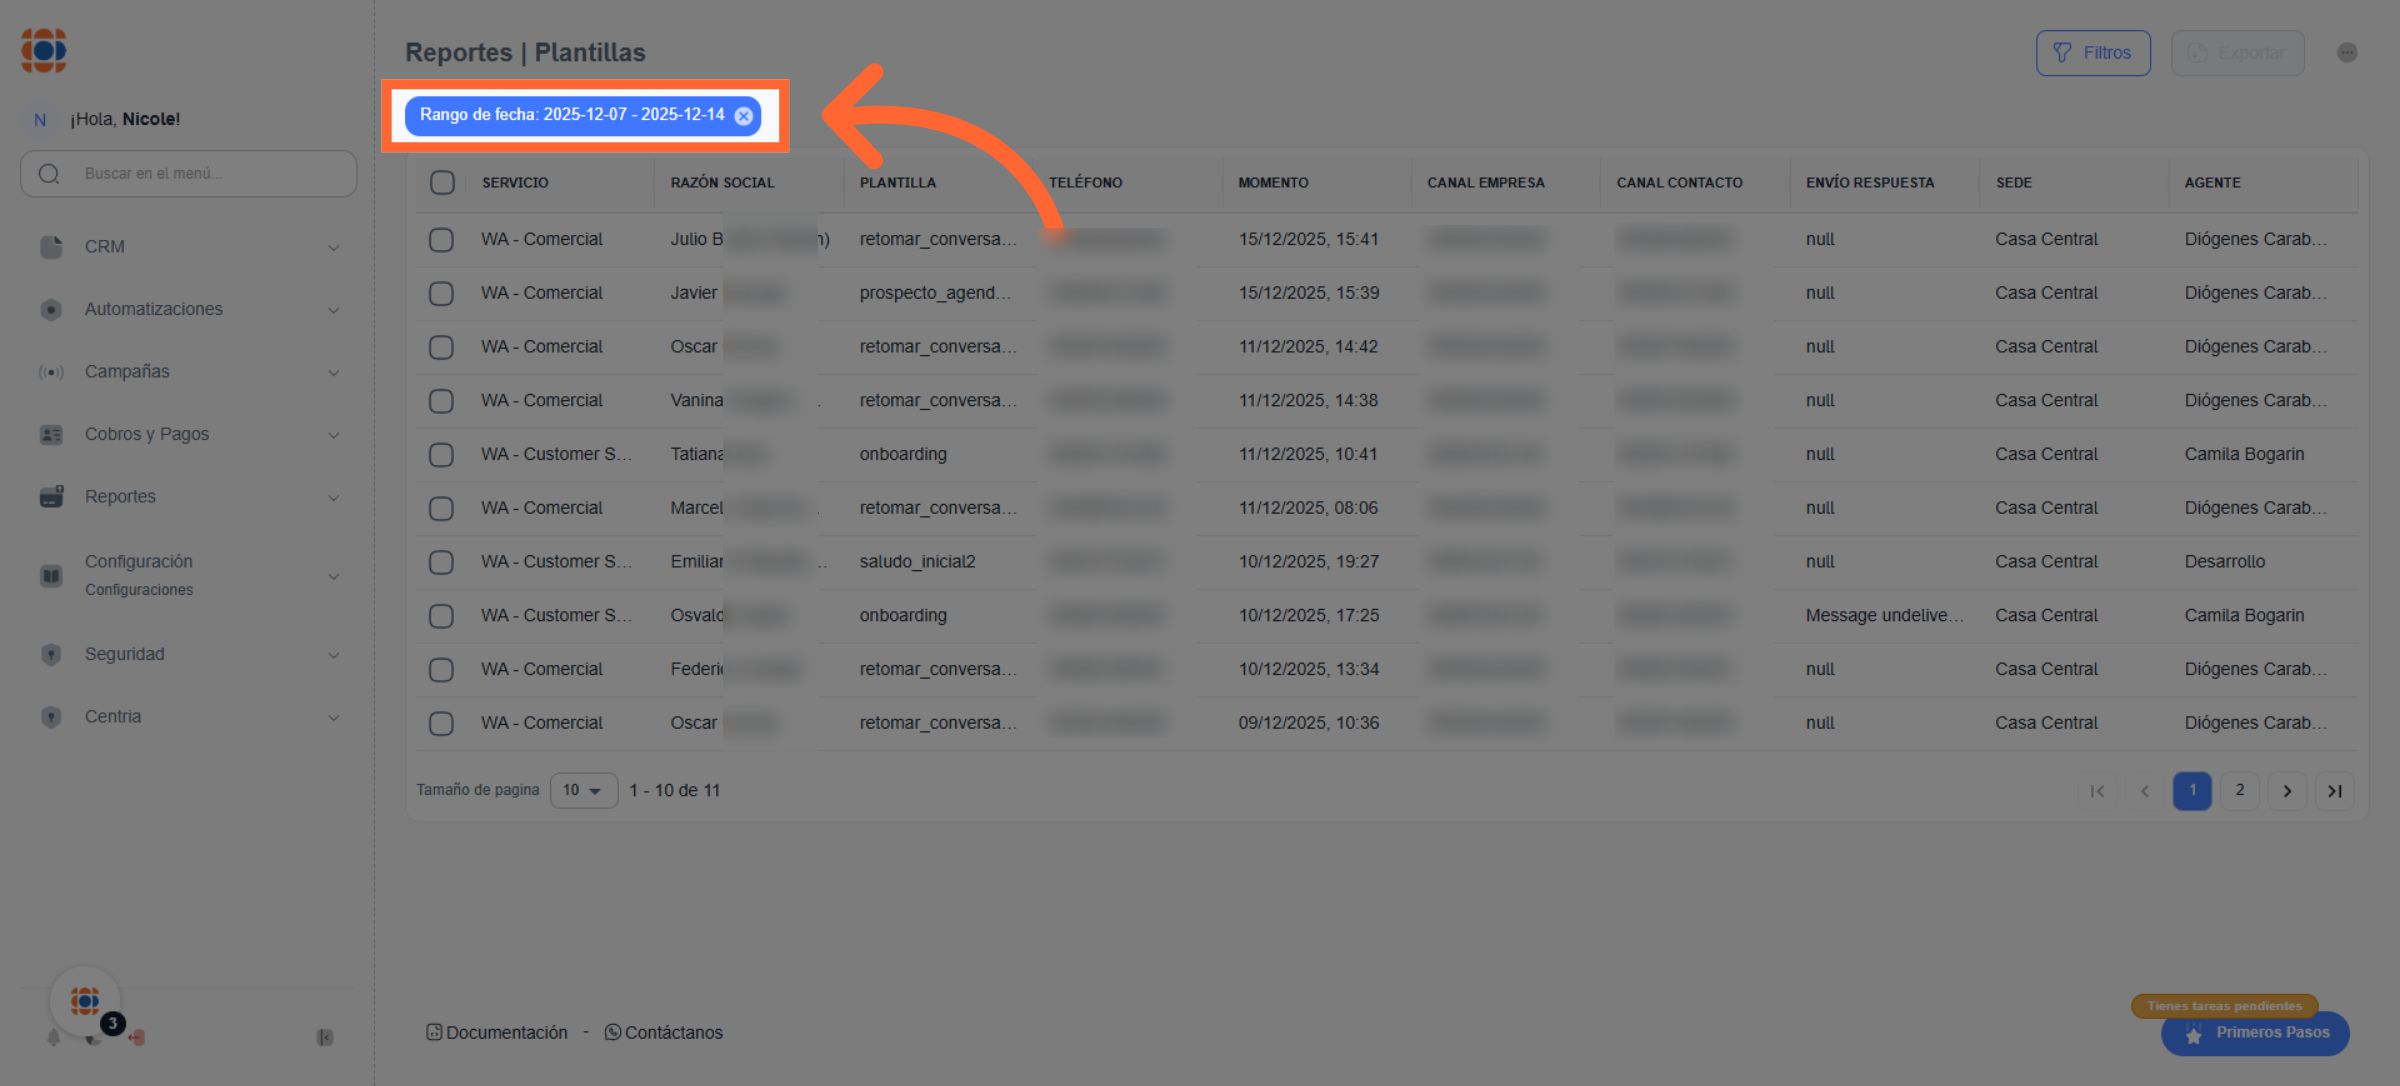Viewport: 2400px width, 1086px height.
Task: Select the Tatiana onboarding row checkbox
Action: (x=441, y=455)
